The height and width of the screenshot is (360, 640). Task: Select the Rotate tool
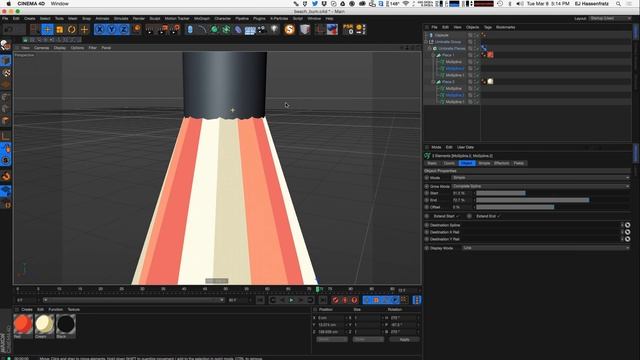[x=72, y=29]
